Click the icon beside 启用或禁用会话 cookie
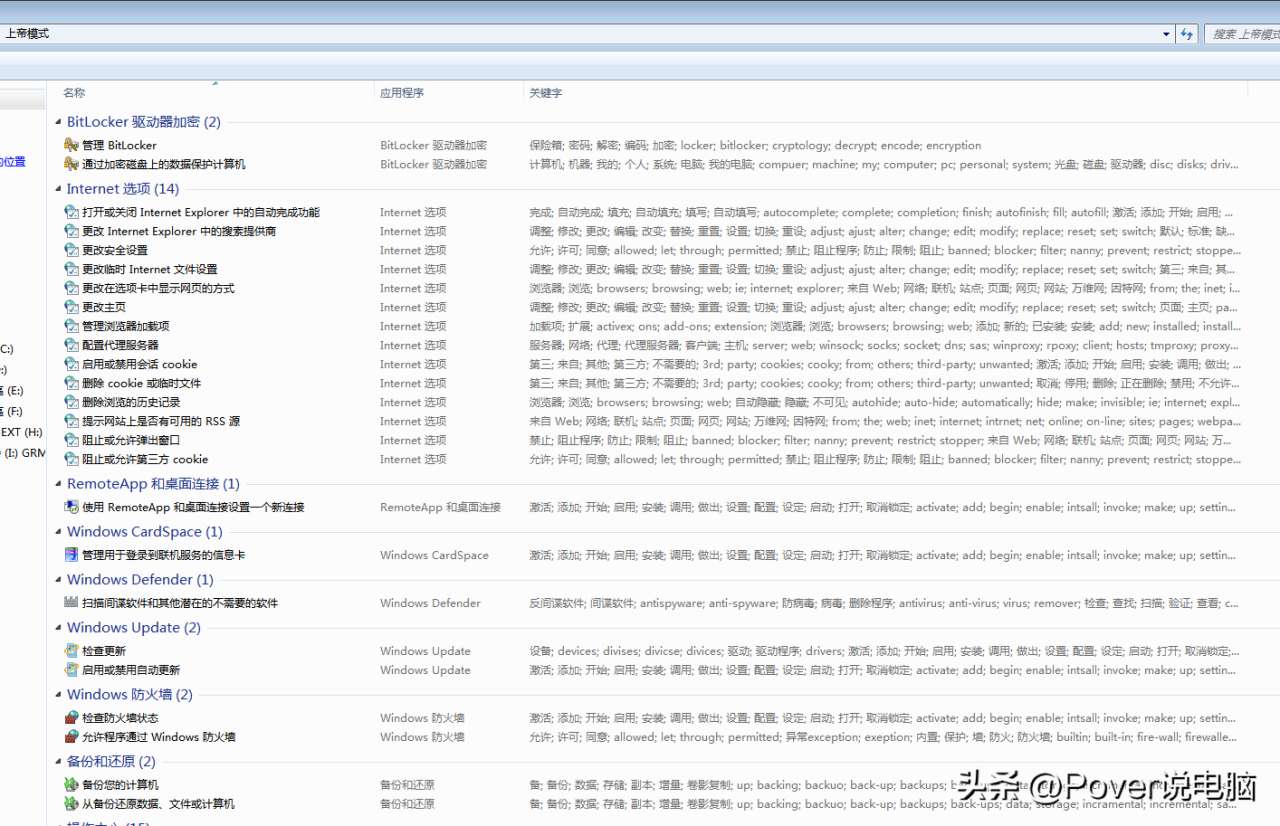This screenshot has height=826, width=1280. click(x=71, y=364)
